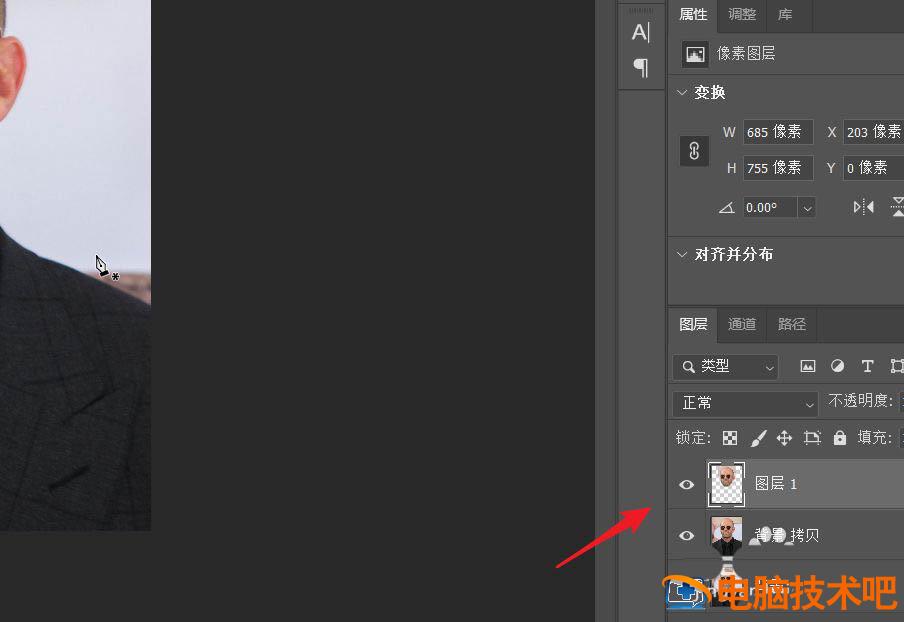Click the width input field showing 685 像素
The image size is (904, 622).
click(777, 132)
